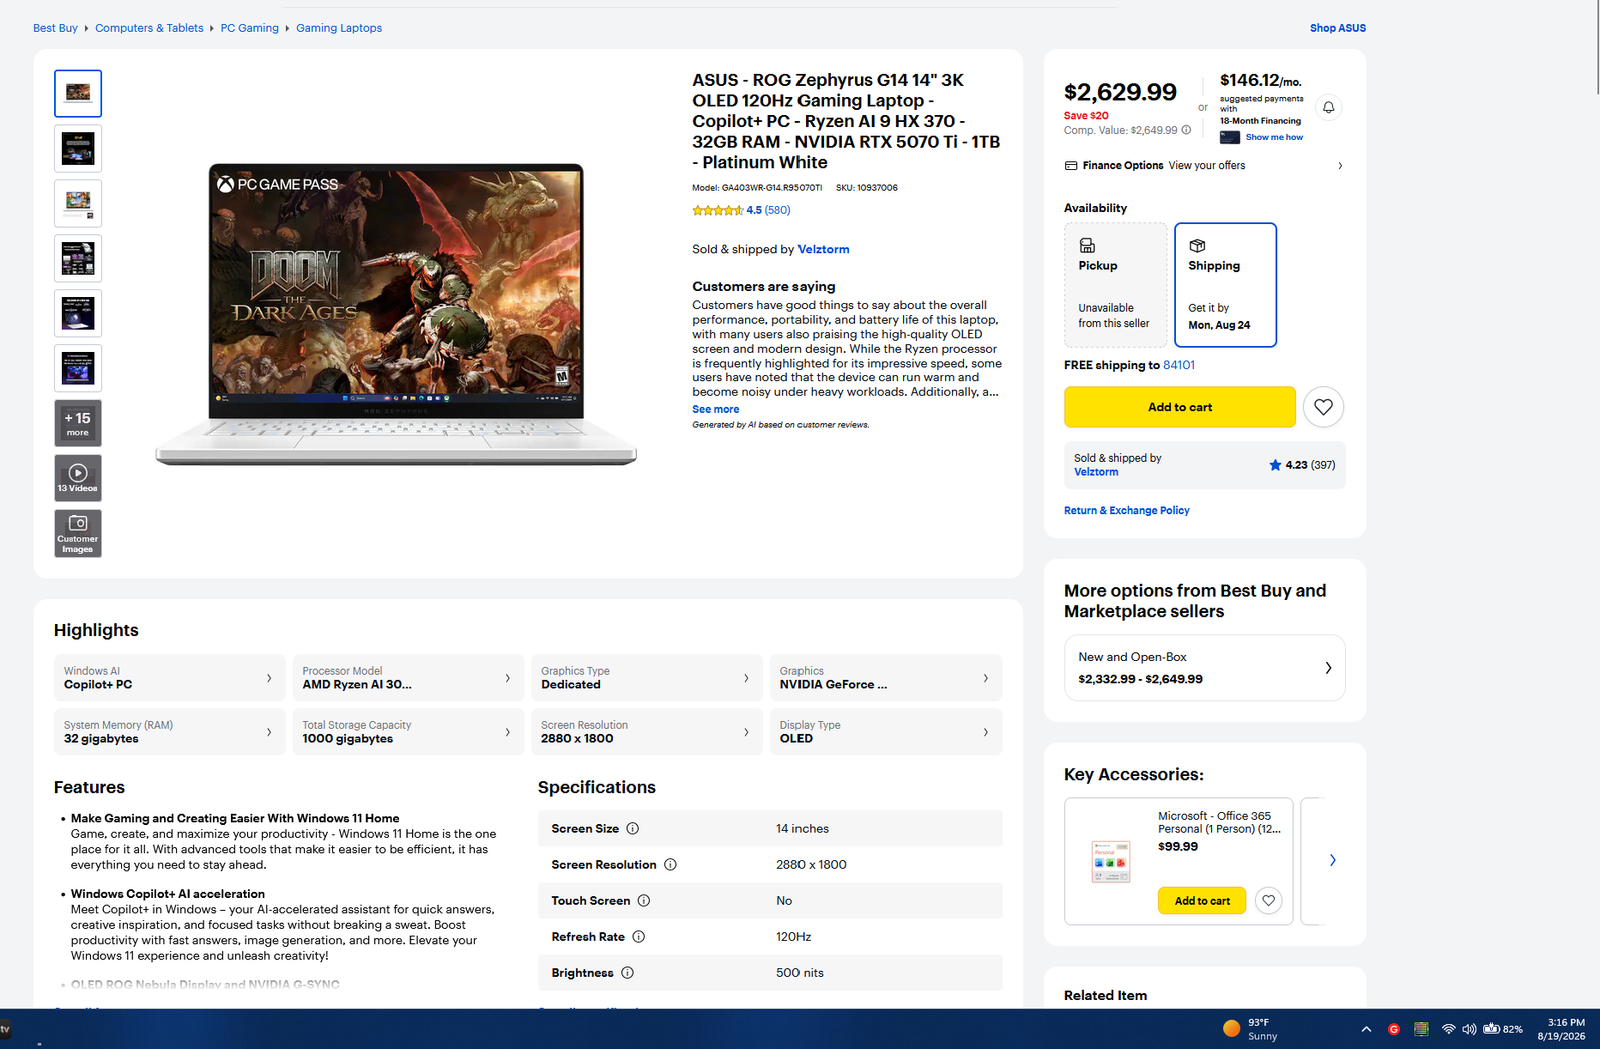Image resolution: width=1600 pixels, height=1049 pixels.
Task: Select the third product image thumbnail
Action: pos(78,203)
